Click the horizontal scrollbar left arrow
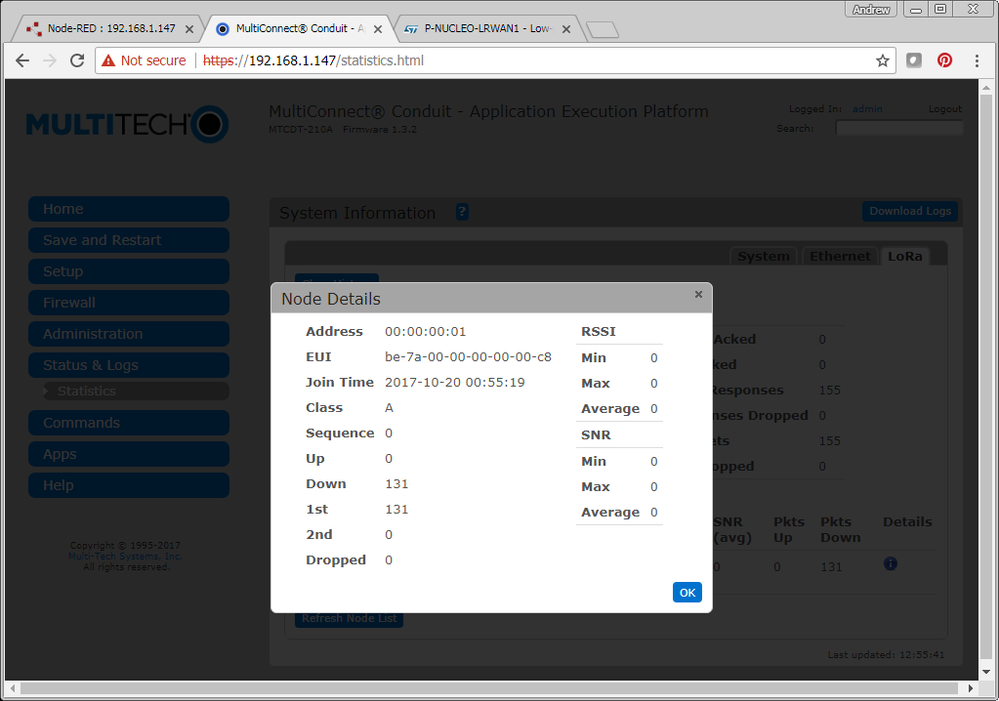The width and height of the screenshot is (999, 701). coord(13,688)
